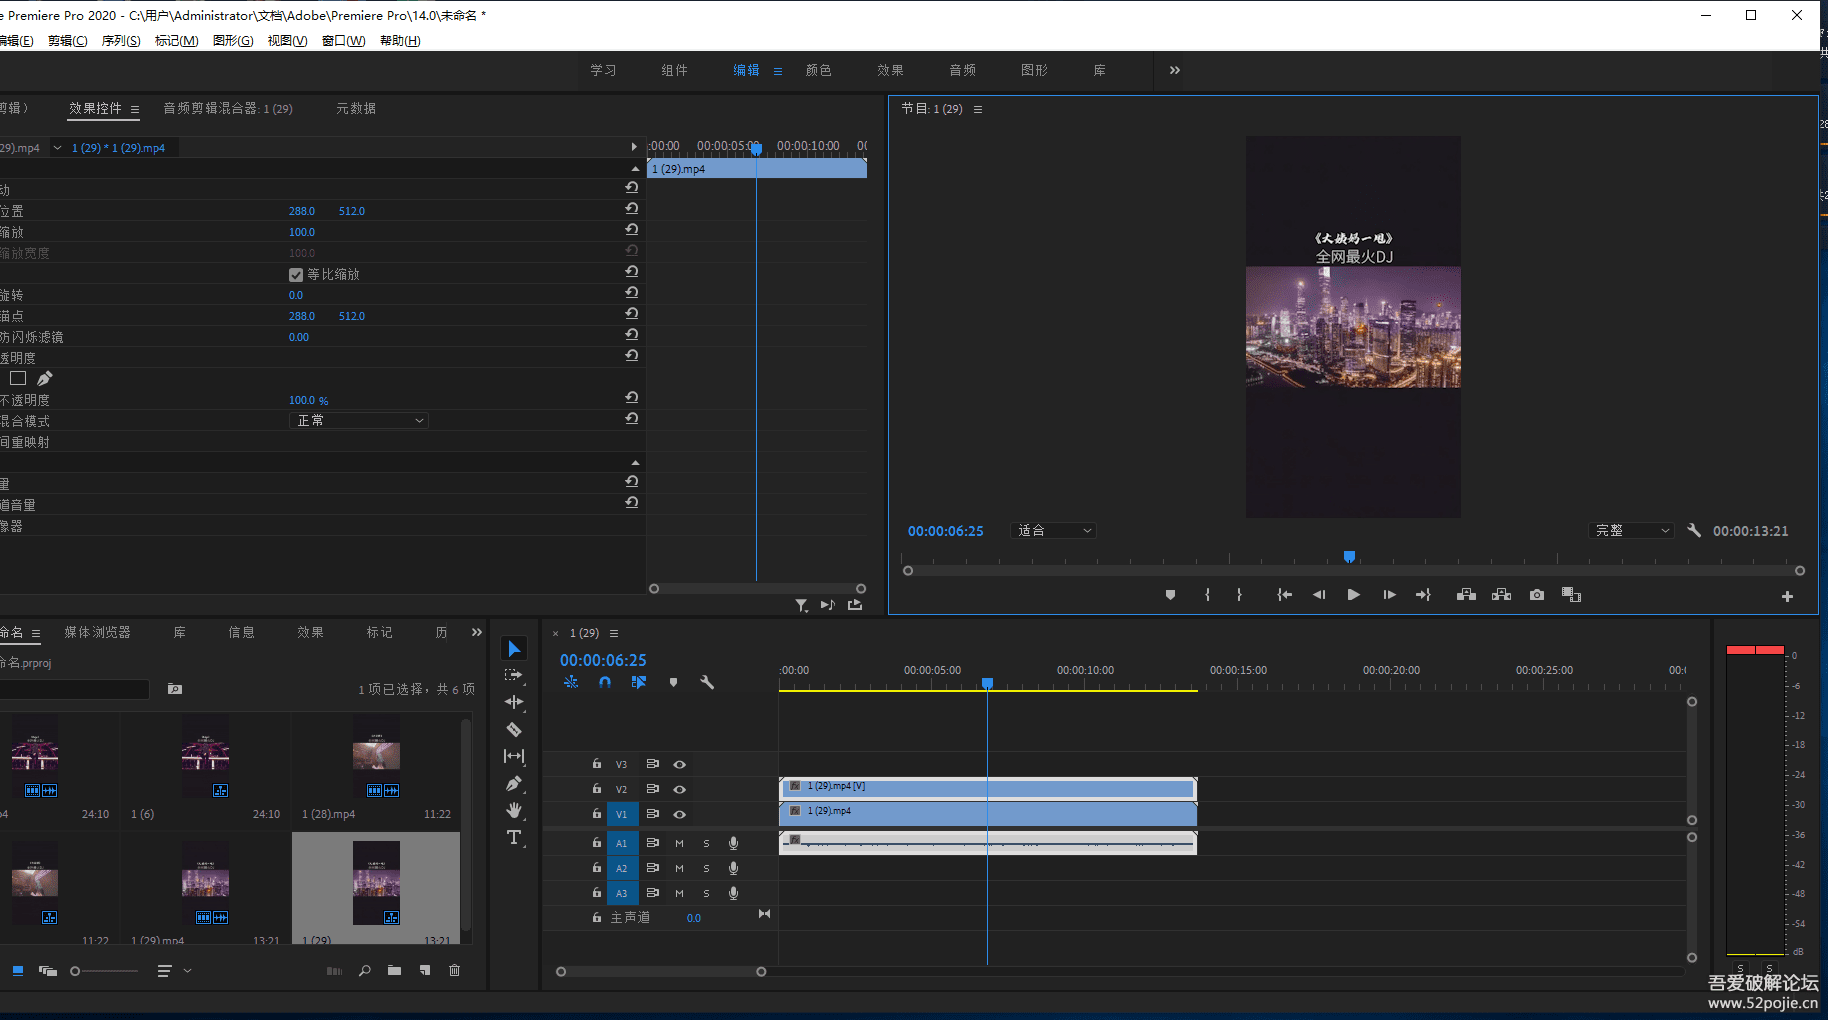Select the Pen tool in tools panel
Image resolution: width=1828 pixels, height=1020 pixels.
click(514, 783)
